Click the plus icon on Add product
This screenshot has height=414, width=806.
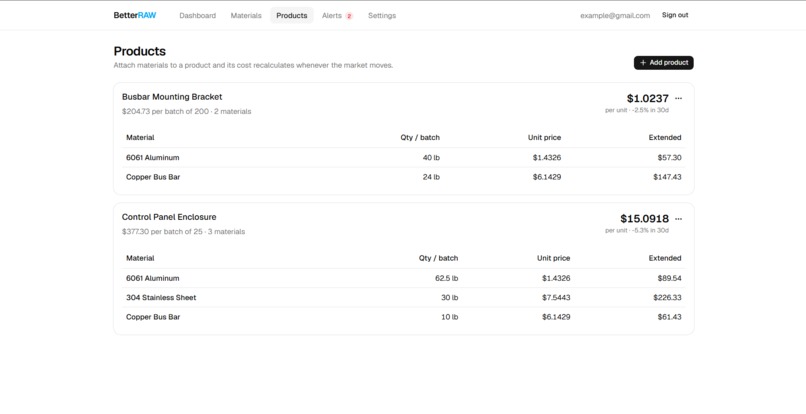(643, 63)
